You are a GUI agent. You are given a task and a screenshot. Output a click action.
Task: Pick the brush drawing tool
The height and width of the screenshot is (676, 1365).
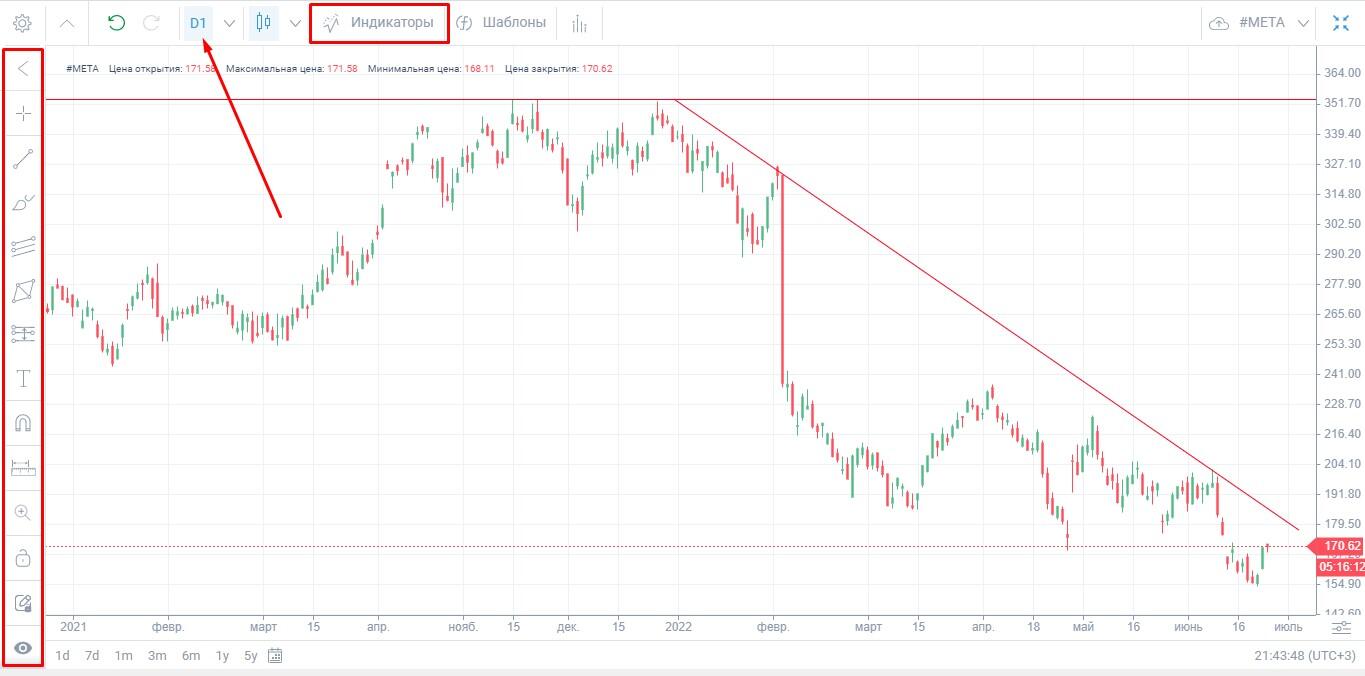23,203
